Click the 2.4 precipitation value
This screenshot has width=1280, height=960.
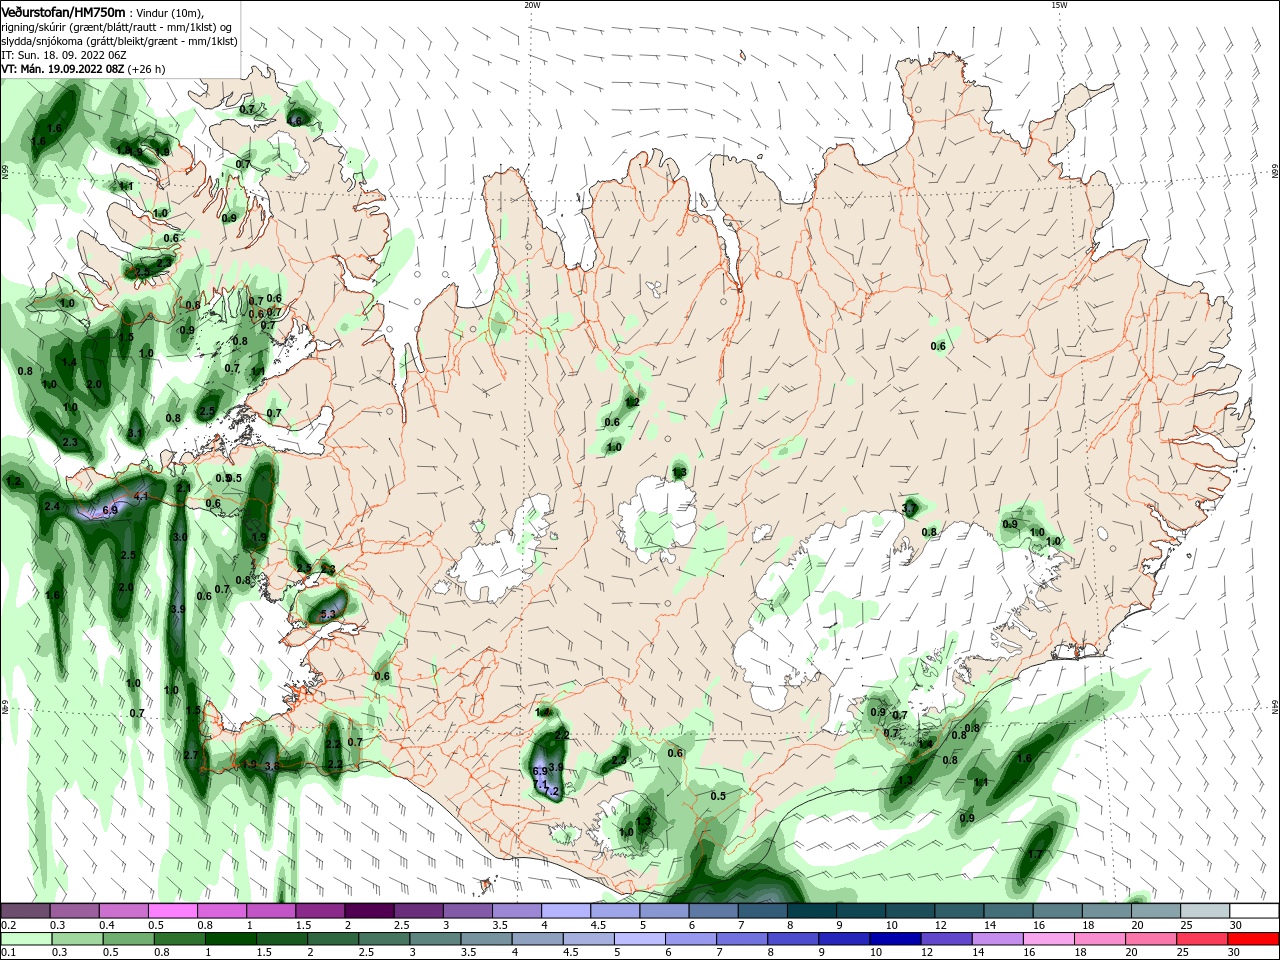[52, 507]
